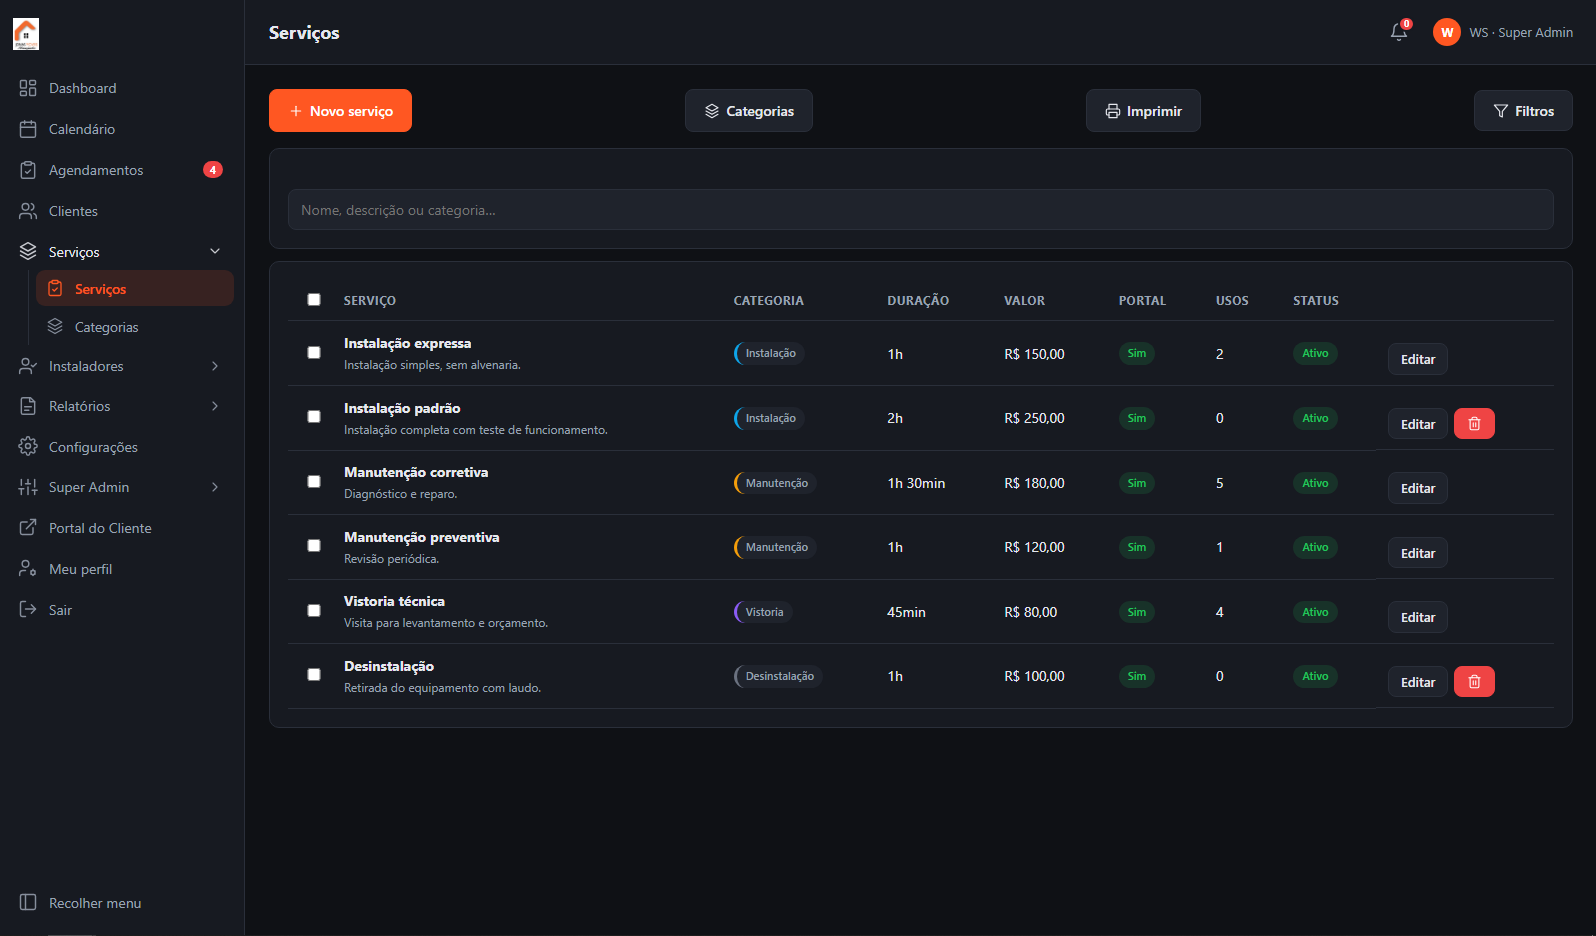This screenshot has width=1596, height=936.
Task: Focus the service search input field
Action: pos(921,210)
